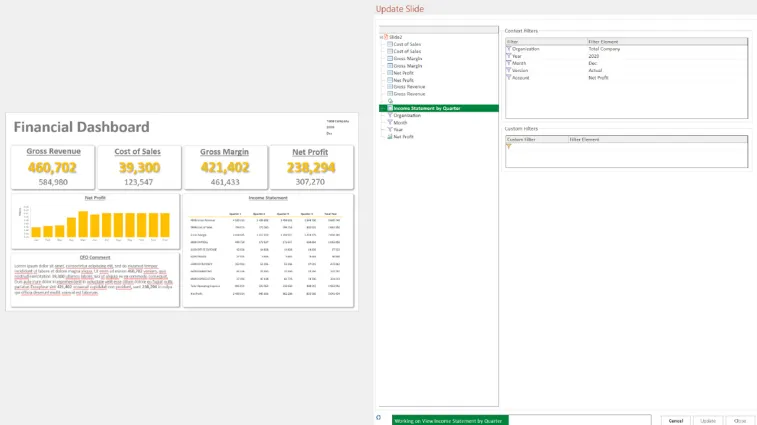Click the Close button in Update Slide dialog
757x425 pixels.
coord(740,421)
